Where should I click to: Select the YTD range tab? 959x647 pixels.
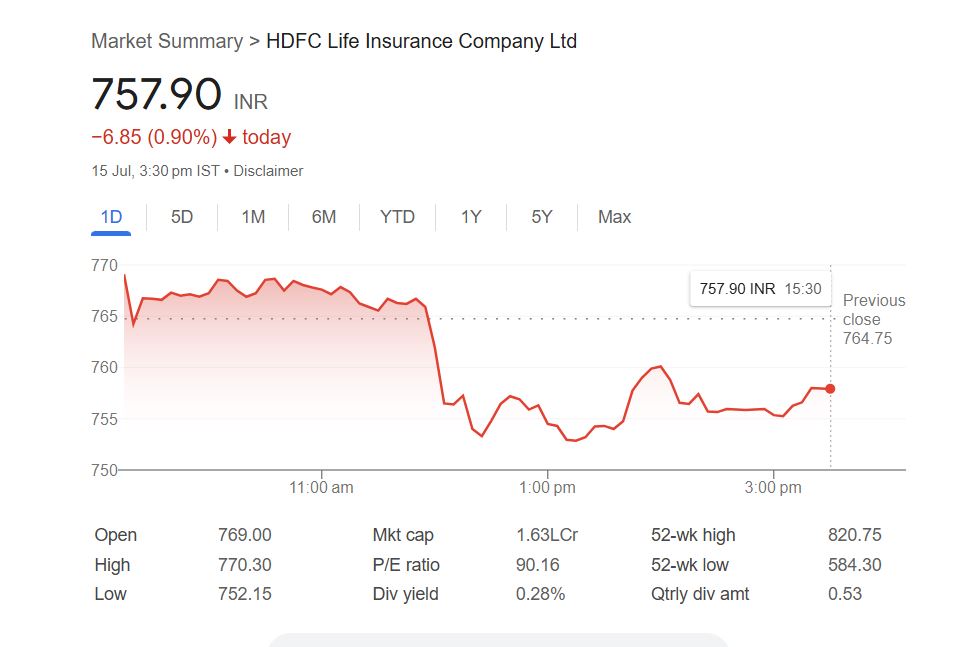[x=397, y=217]
